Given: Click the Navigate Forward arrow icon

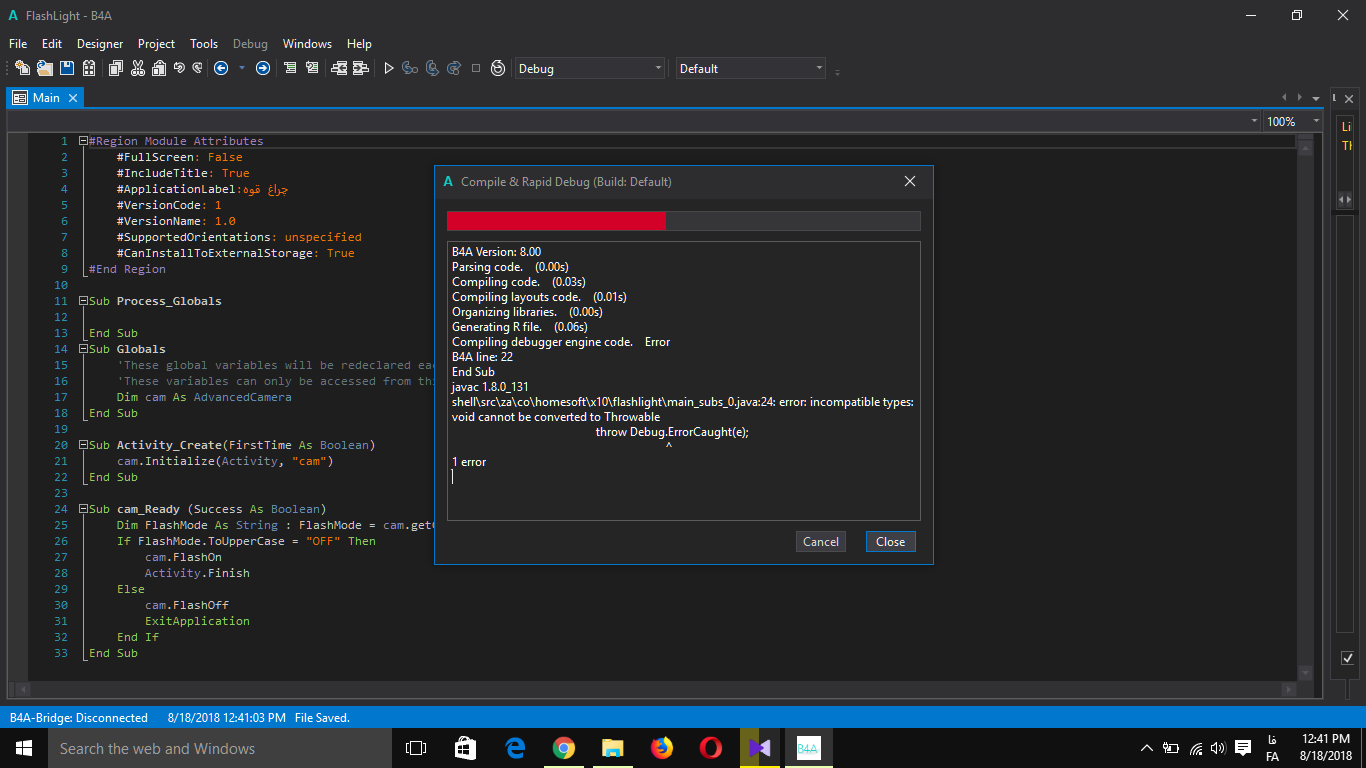Looking at the screenshot, I should click(x=263, y=68).
